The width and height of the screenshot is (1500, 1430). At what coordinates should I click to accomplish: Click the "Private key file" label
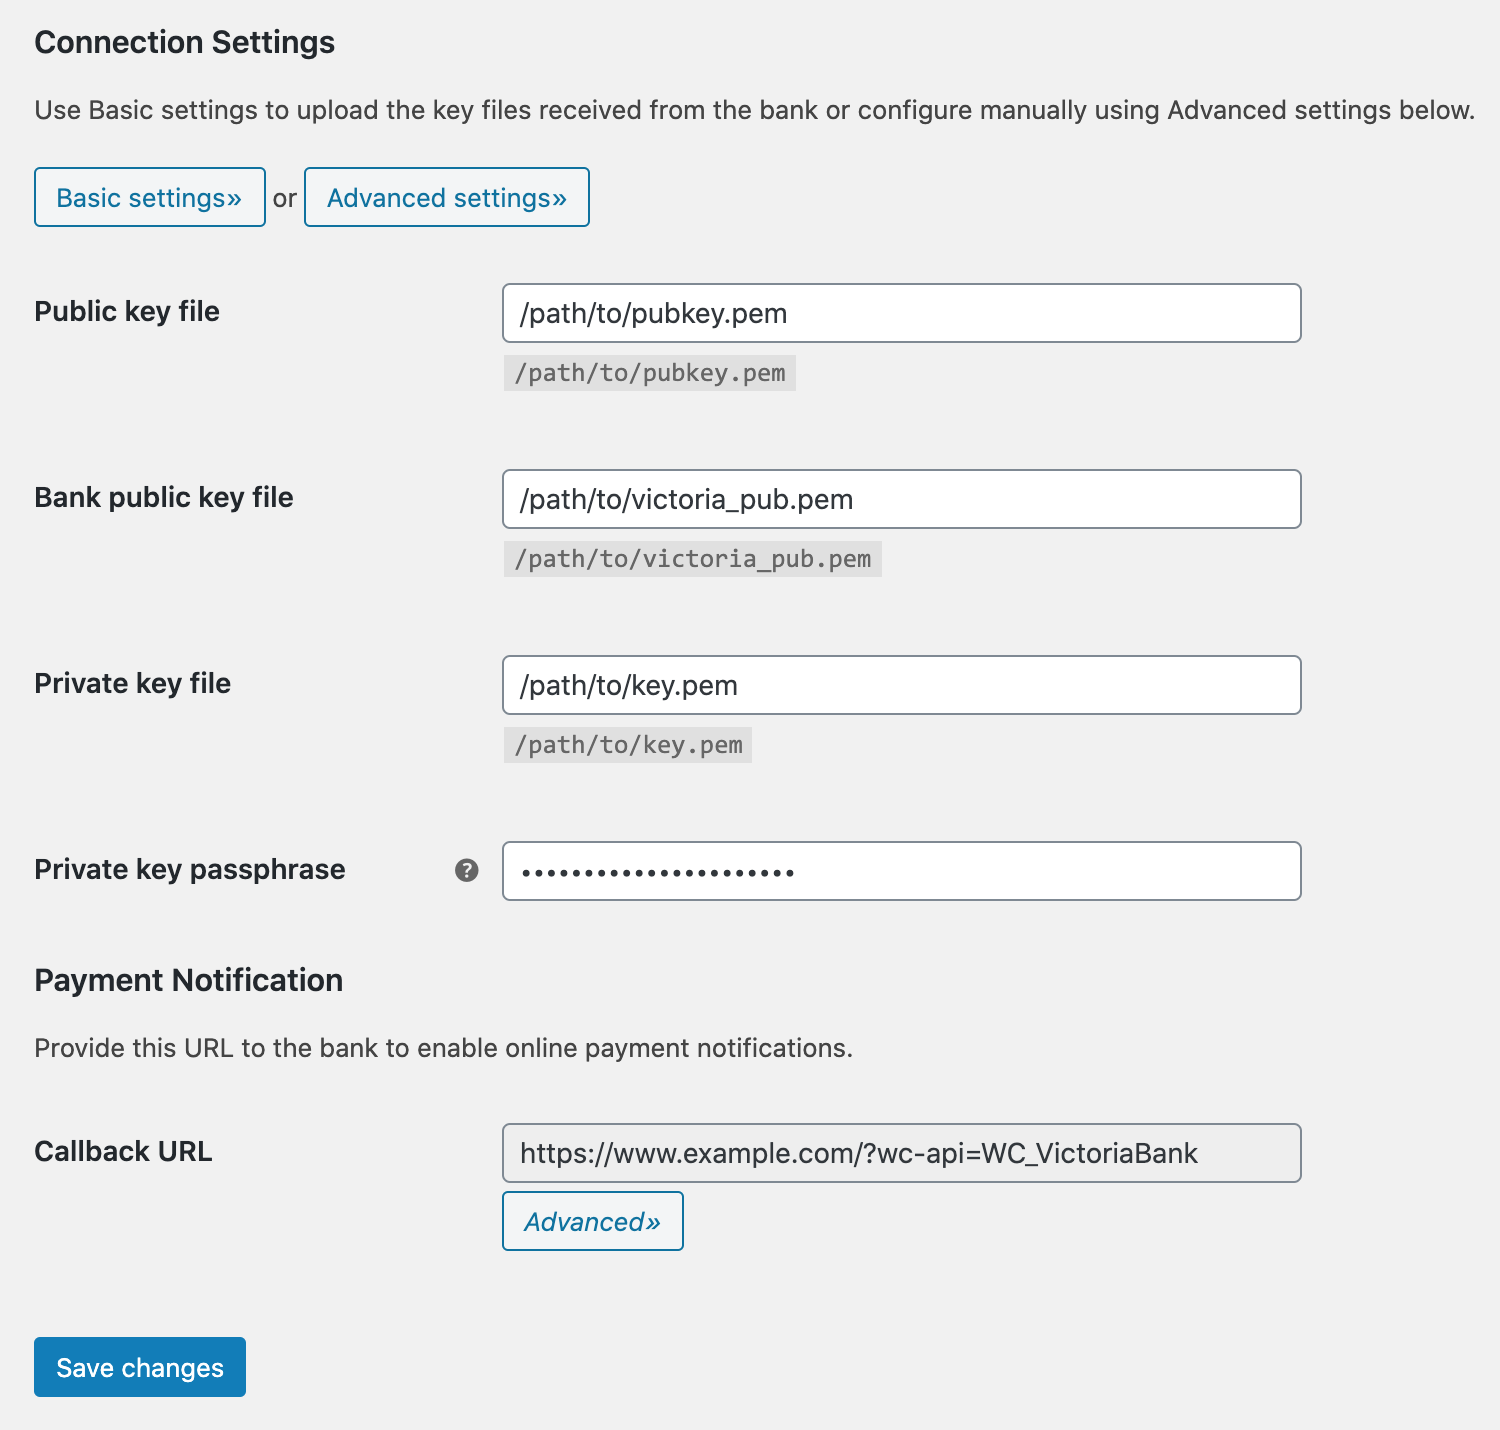[133, 683]
